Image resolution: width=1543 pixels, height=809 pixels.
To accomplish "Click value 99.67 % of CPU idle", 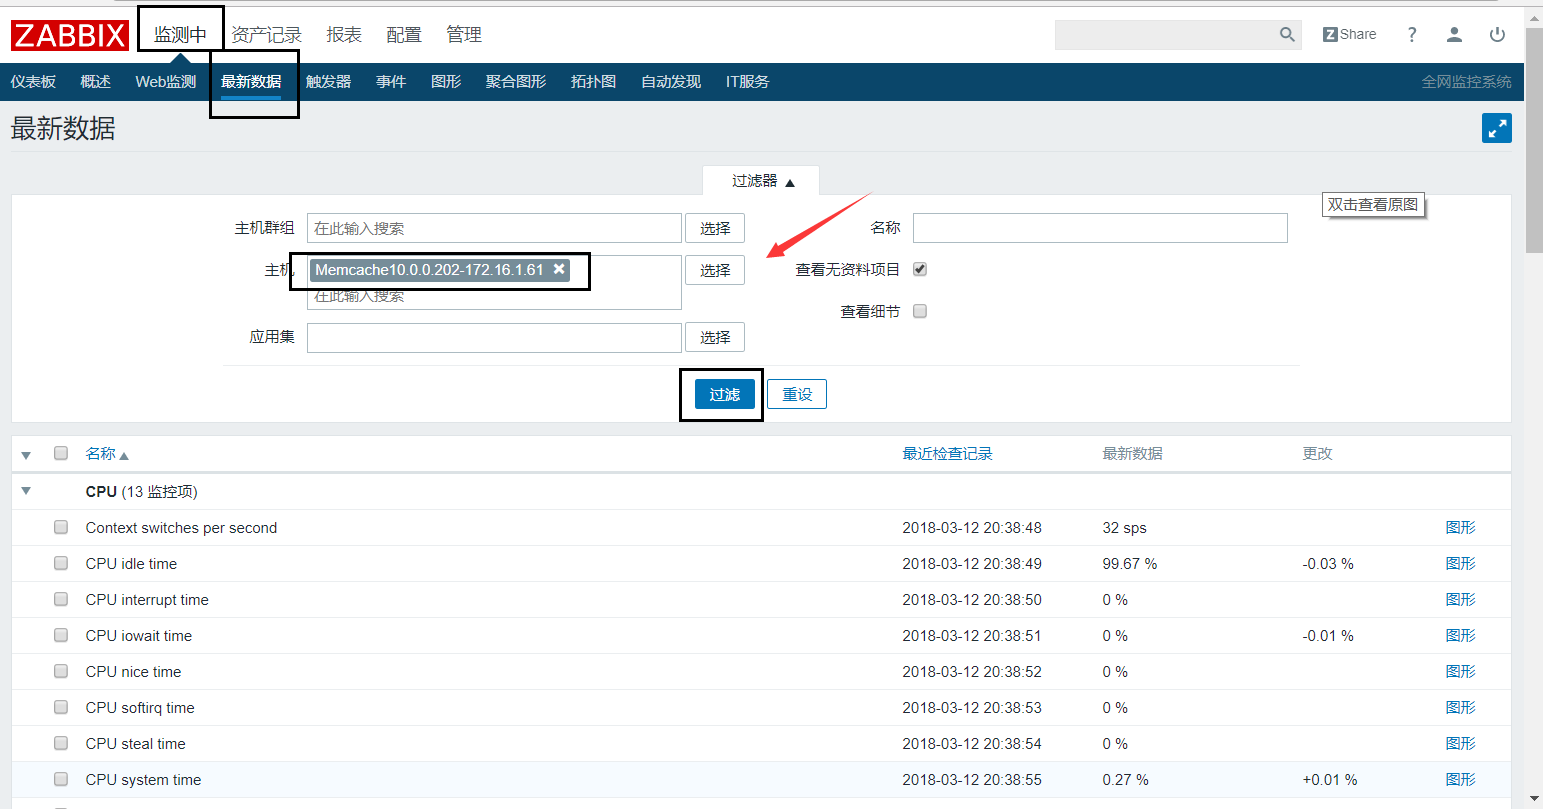I will pyautogui.click(x=1129, y=564).
